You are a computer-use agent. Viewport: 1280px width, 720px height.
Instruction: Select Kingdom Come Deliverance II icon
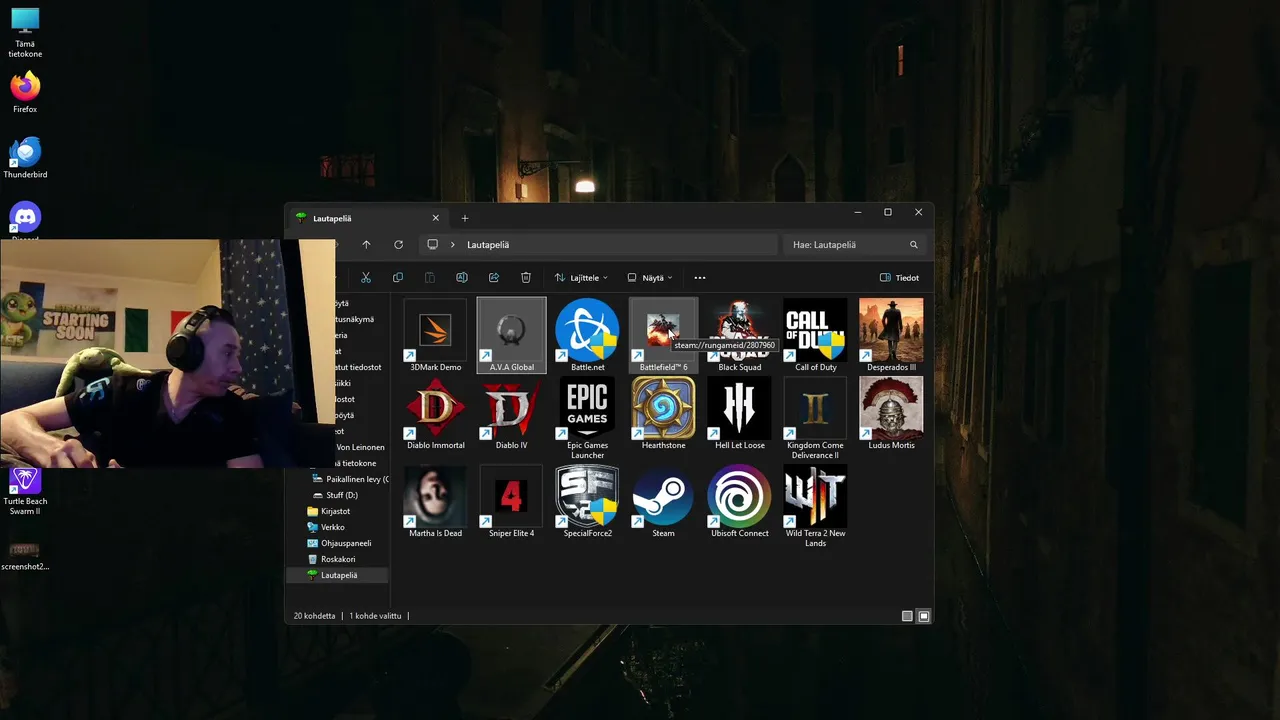coord(815,418)
